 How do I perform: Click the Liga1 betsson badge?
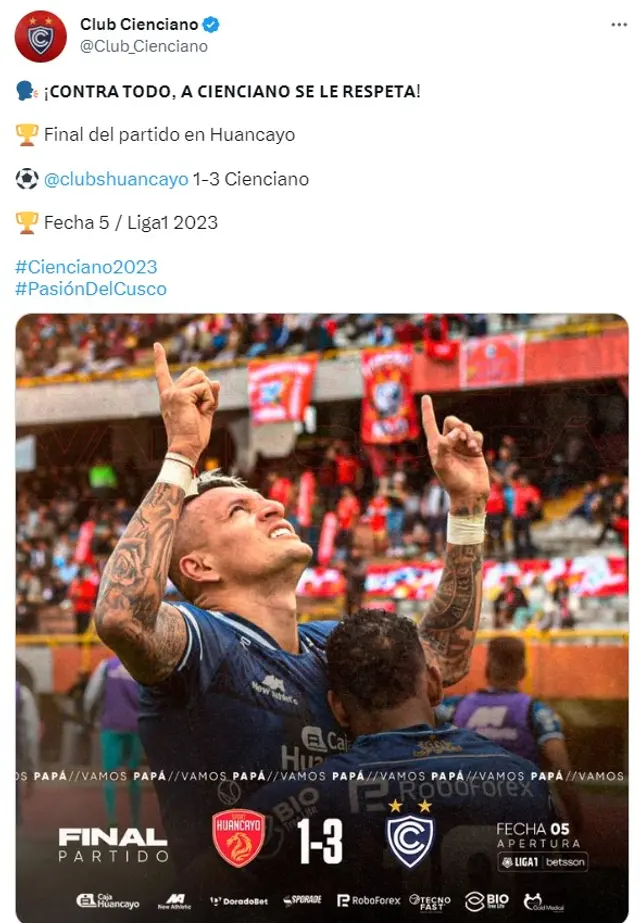543,862
